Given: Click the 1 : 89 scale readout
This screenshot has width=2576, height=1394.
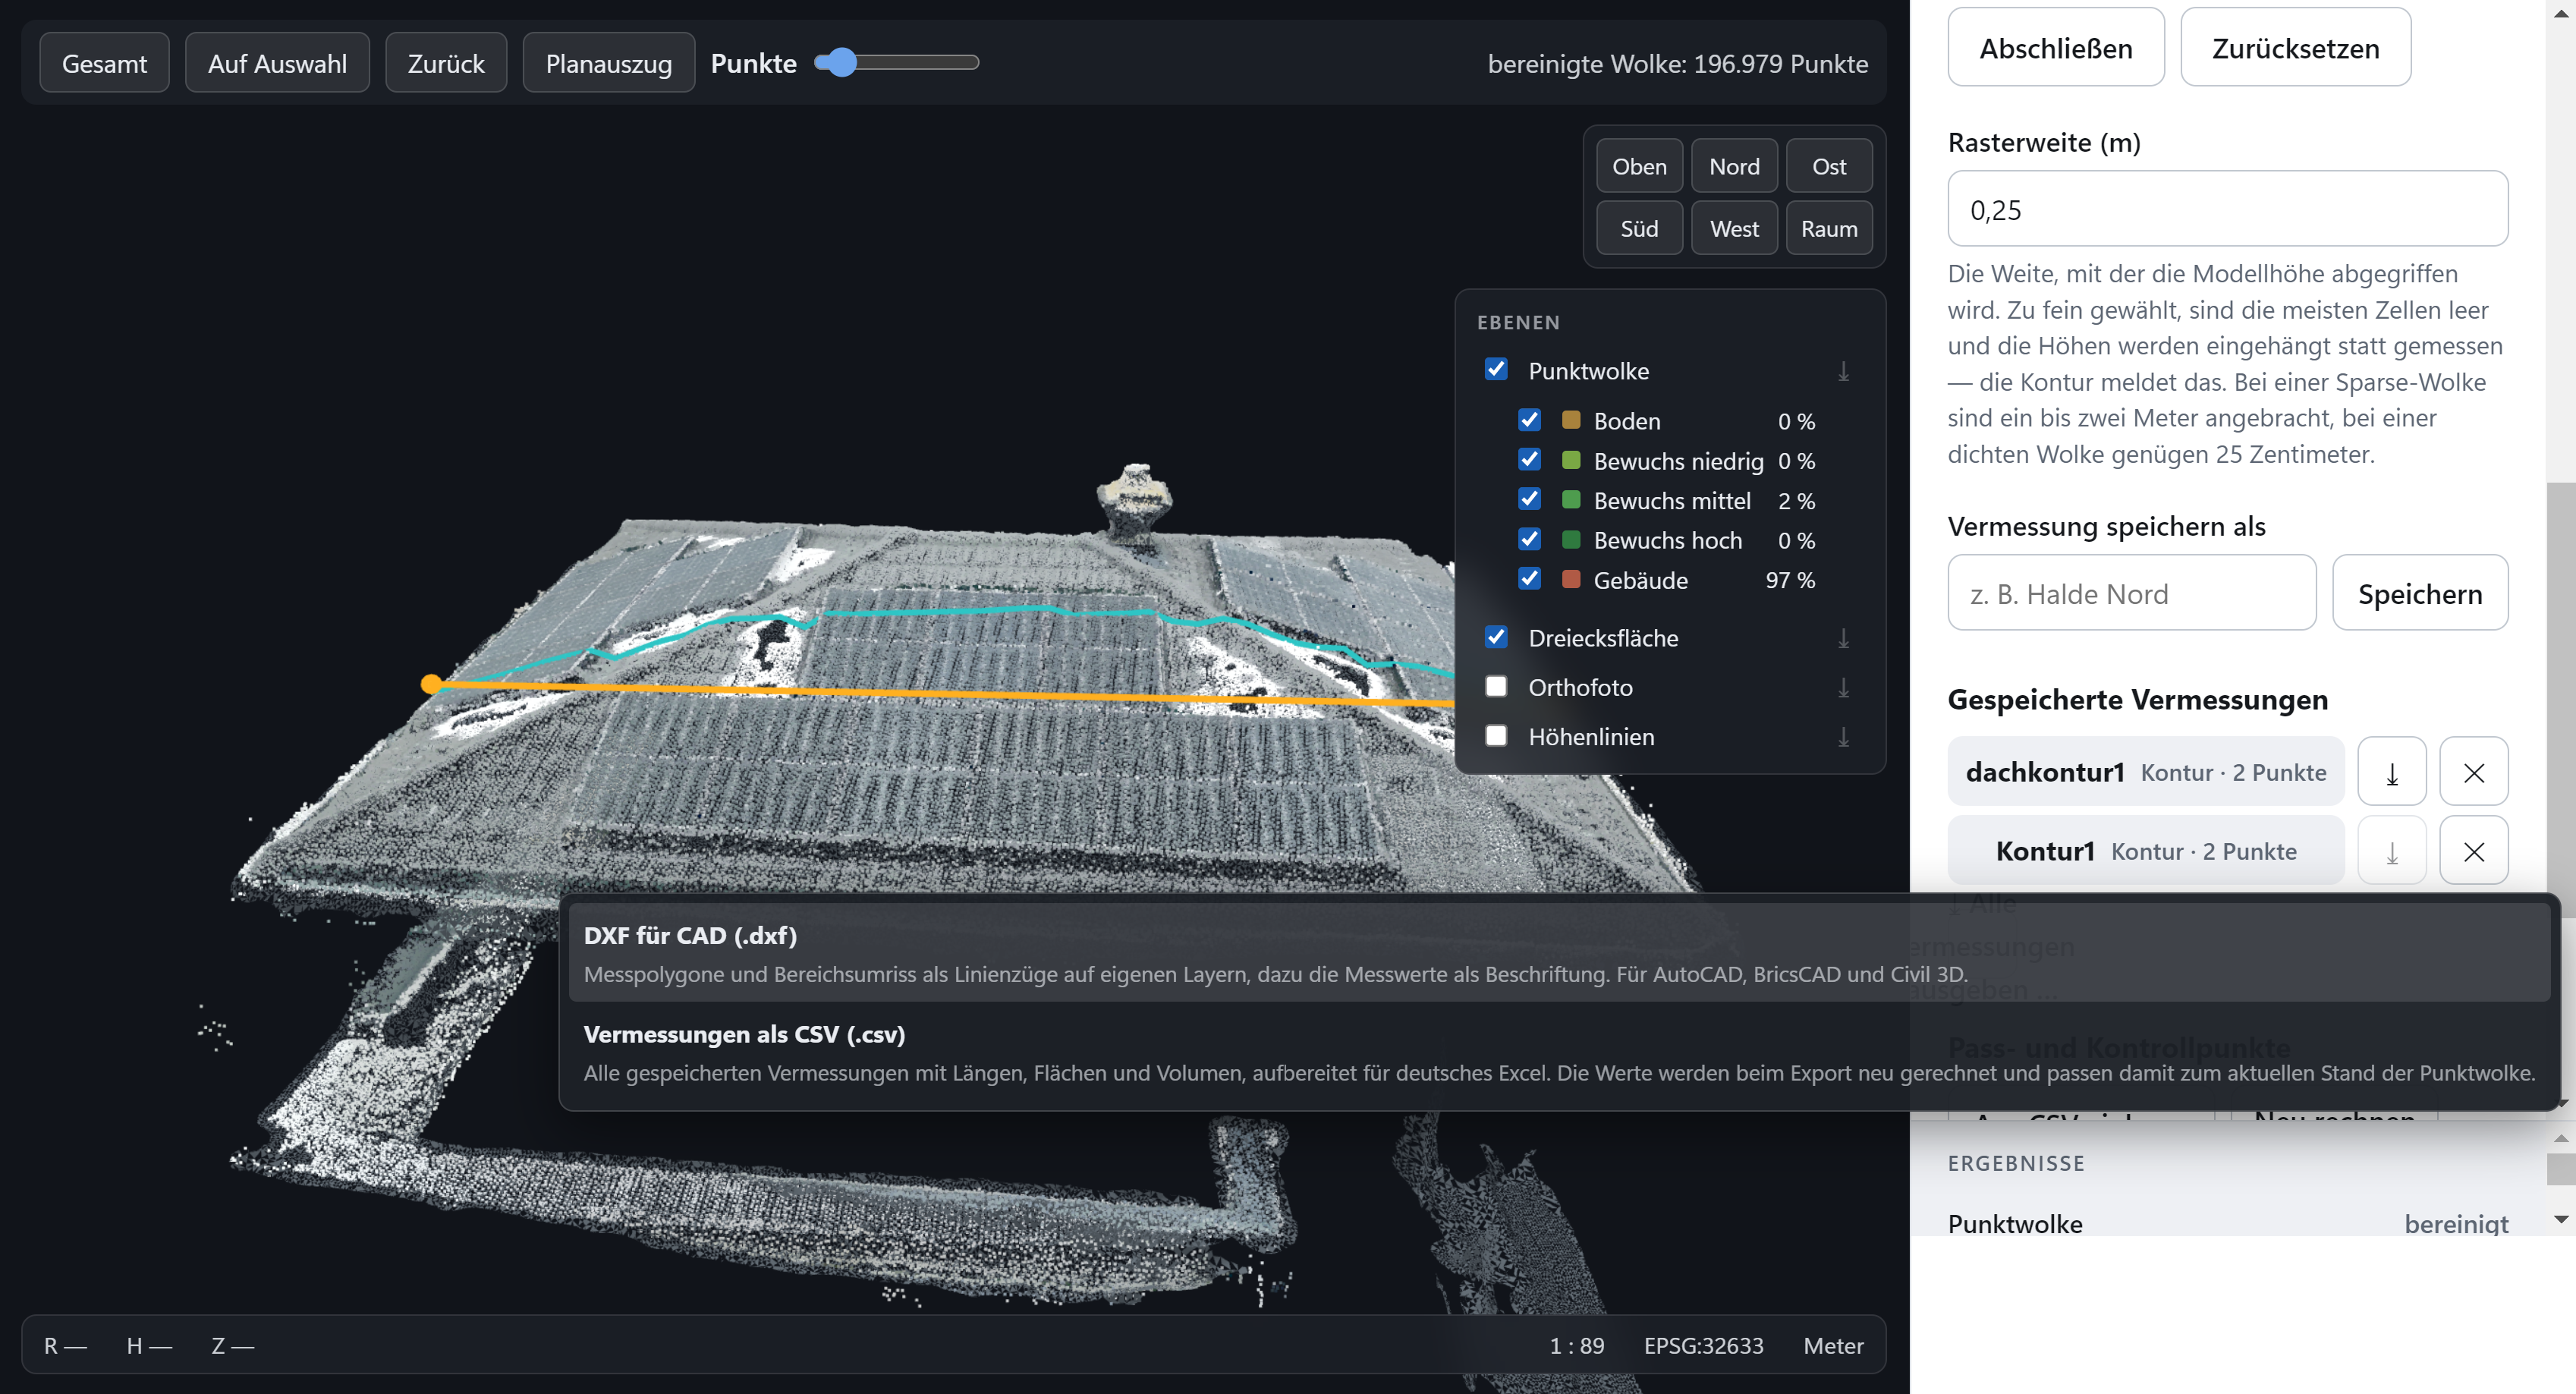Looking at the screenshot, I should click(x=1576, y=1346).
